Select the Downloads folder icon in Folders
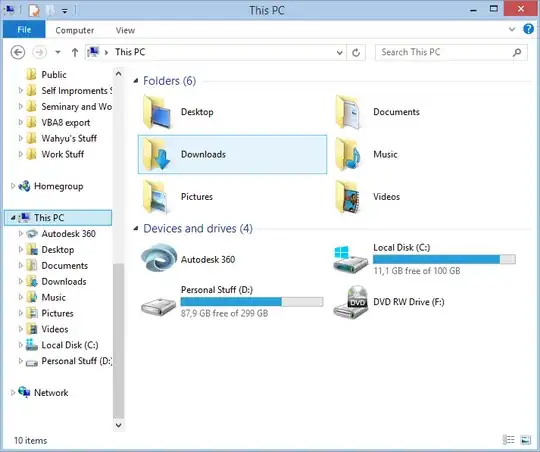The height and width of the screenshot is (452, 540). point(157,154)
